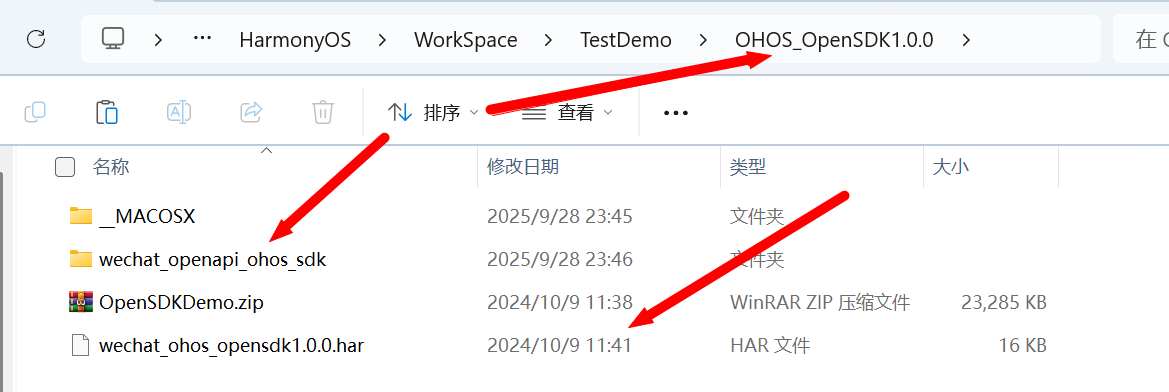The width and height of the screenshot is (1169, 392).
Task: Sort by the 大小 column header
Action: pyautogui.click(x=951, y=167)
